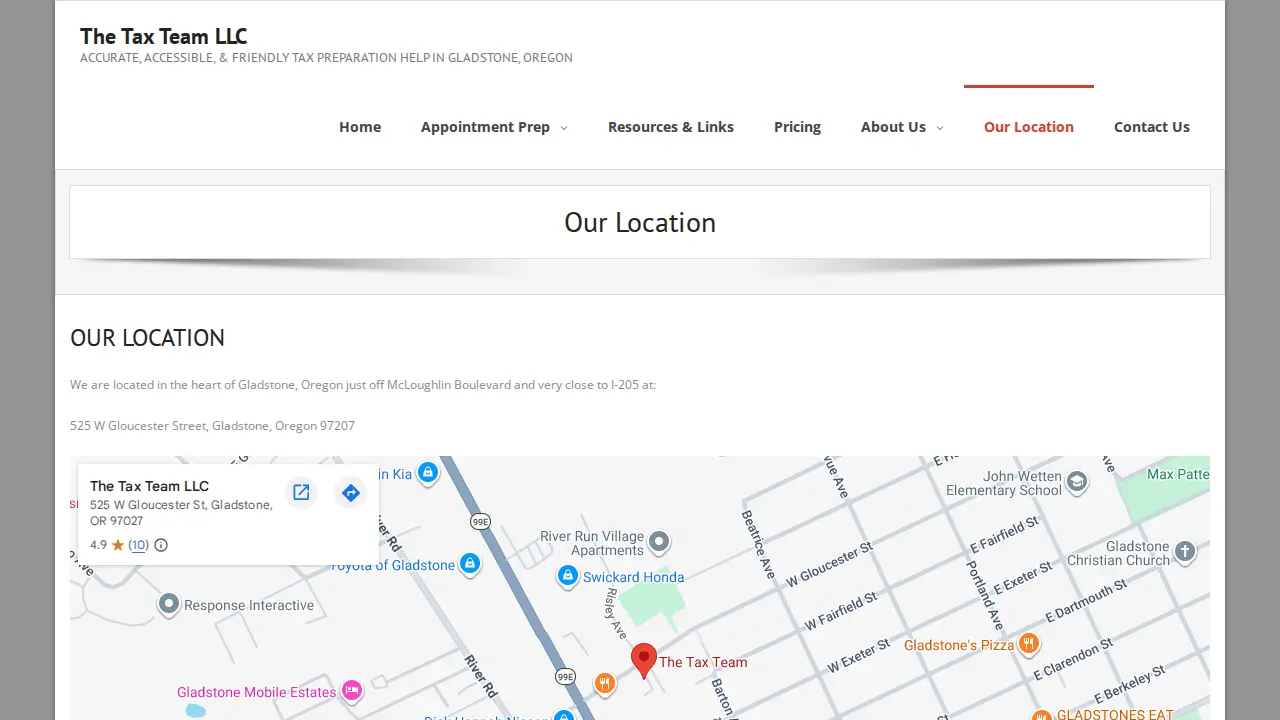Open the 10 reviews link
This screenshot has width=1280, height=720.
pos(138,545)
